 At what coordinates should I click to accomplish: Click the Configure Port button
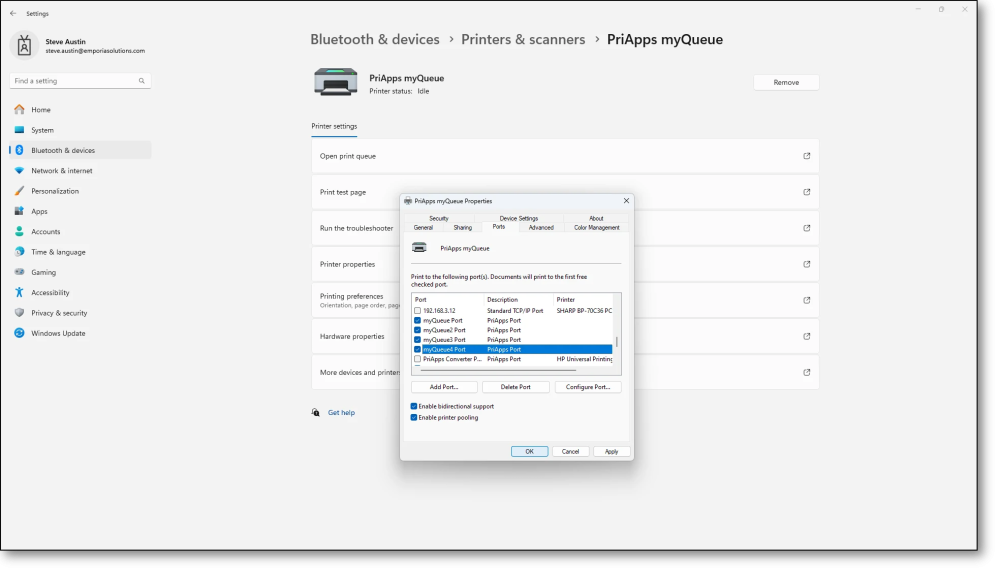click(x=588, y=387)
